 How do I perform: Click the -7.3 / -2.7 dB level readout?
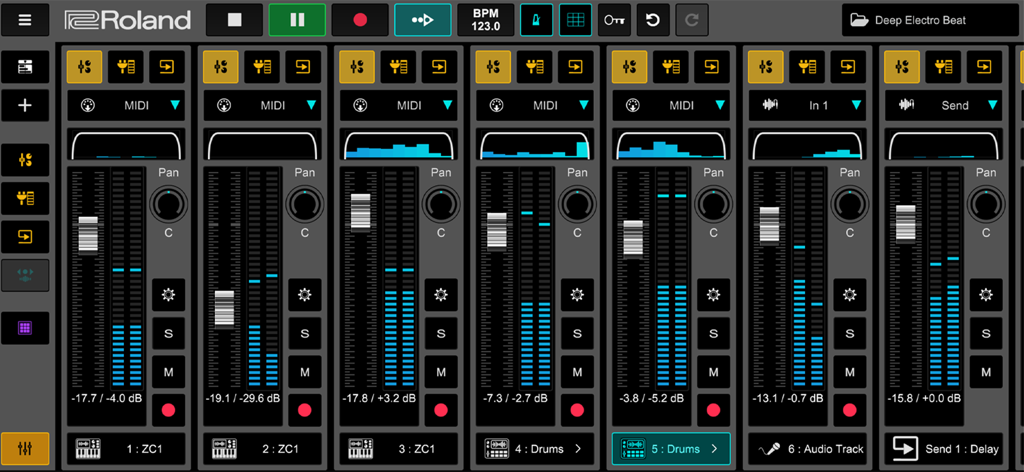[515, 398]
